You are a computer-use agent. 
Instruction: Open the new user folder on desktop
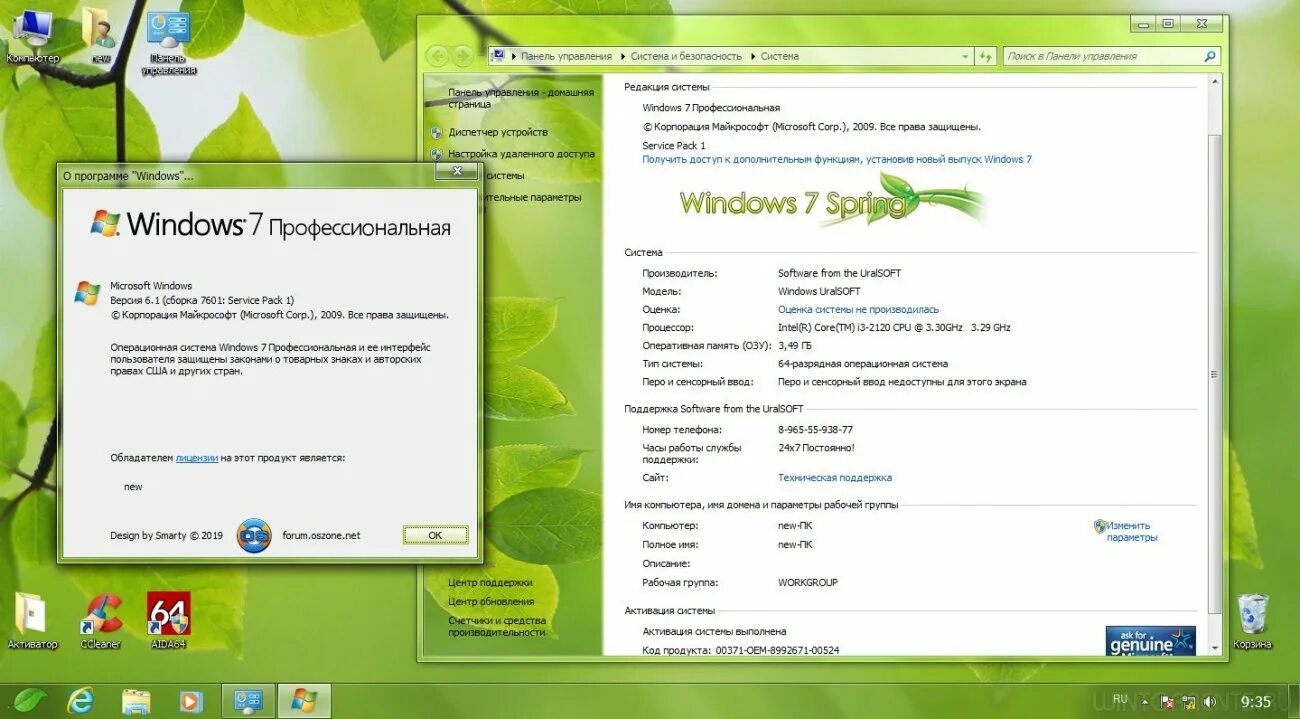99,35
